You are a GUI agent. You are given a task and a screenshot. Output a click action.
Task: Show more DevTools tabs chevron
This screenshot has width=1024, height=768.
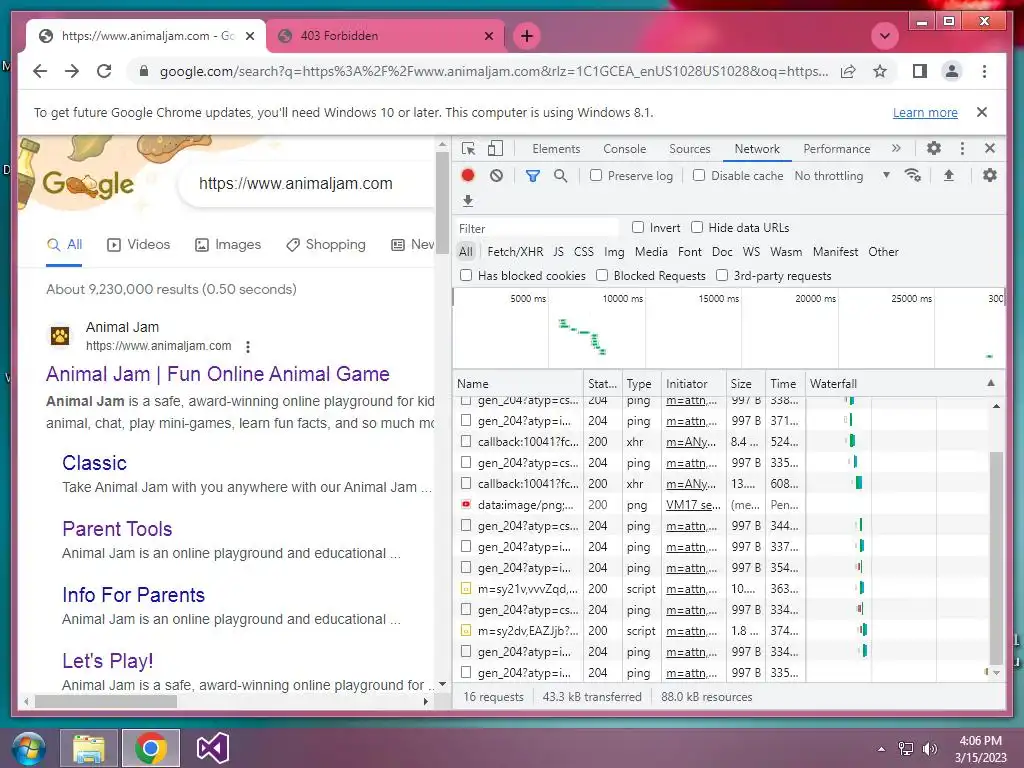click(x=896, y=149)
